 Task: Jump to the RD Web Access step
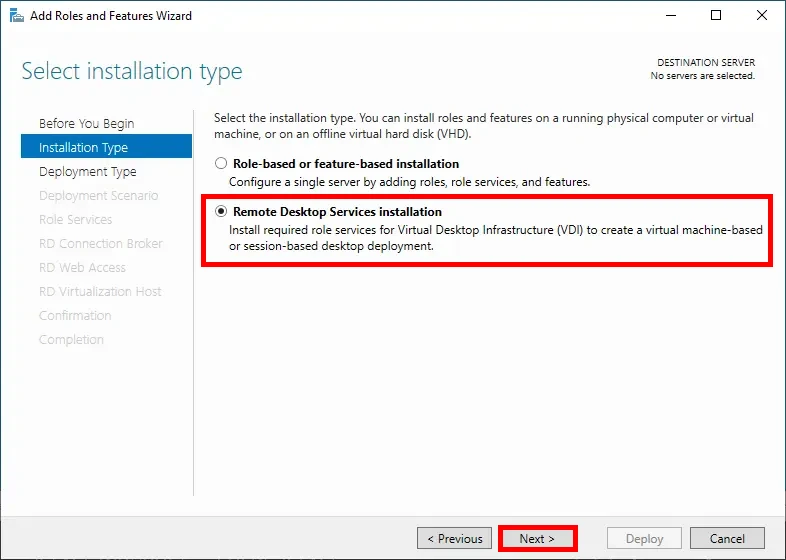point(82,268)
